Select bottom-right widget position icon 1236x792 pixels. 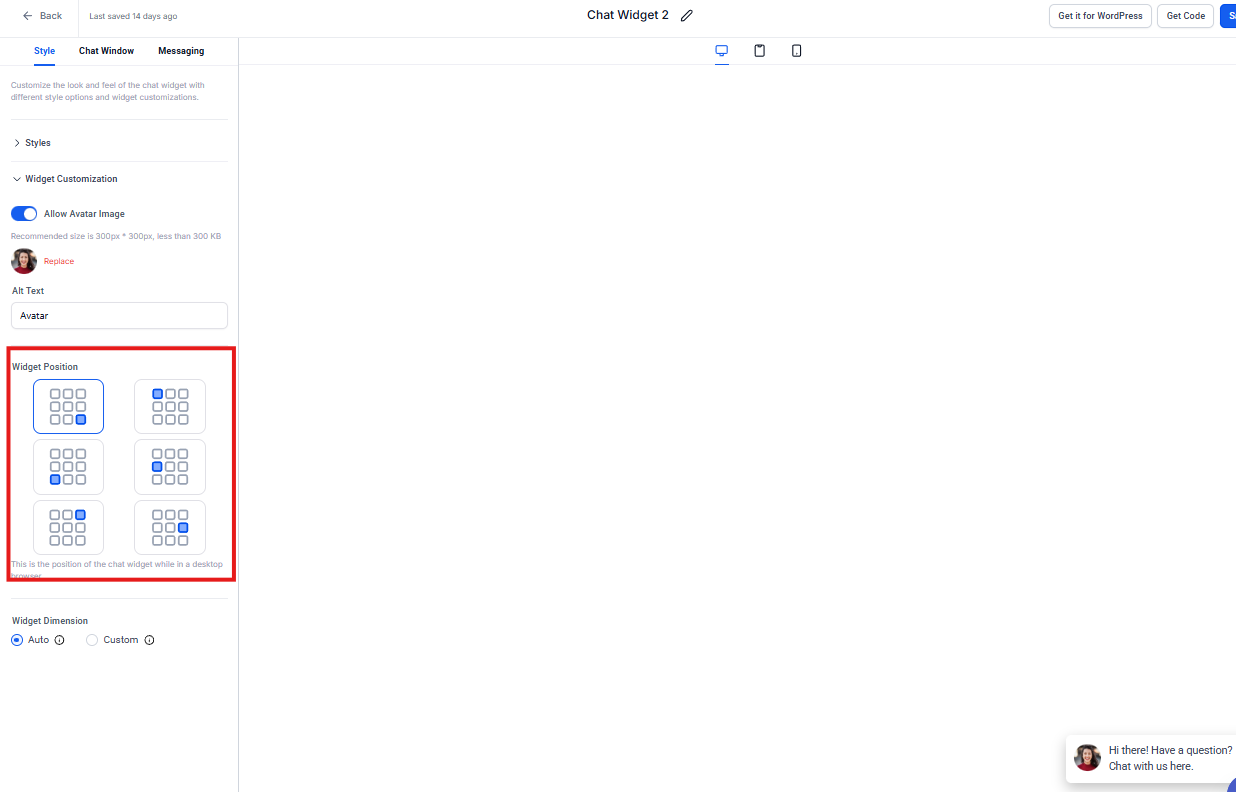[68, 406]
